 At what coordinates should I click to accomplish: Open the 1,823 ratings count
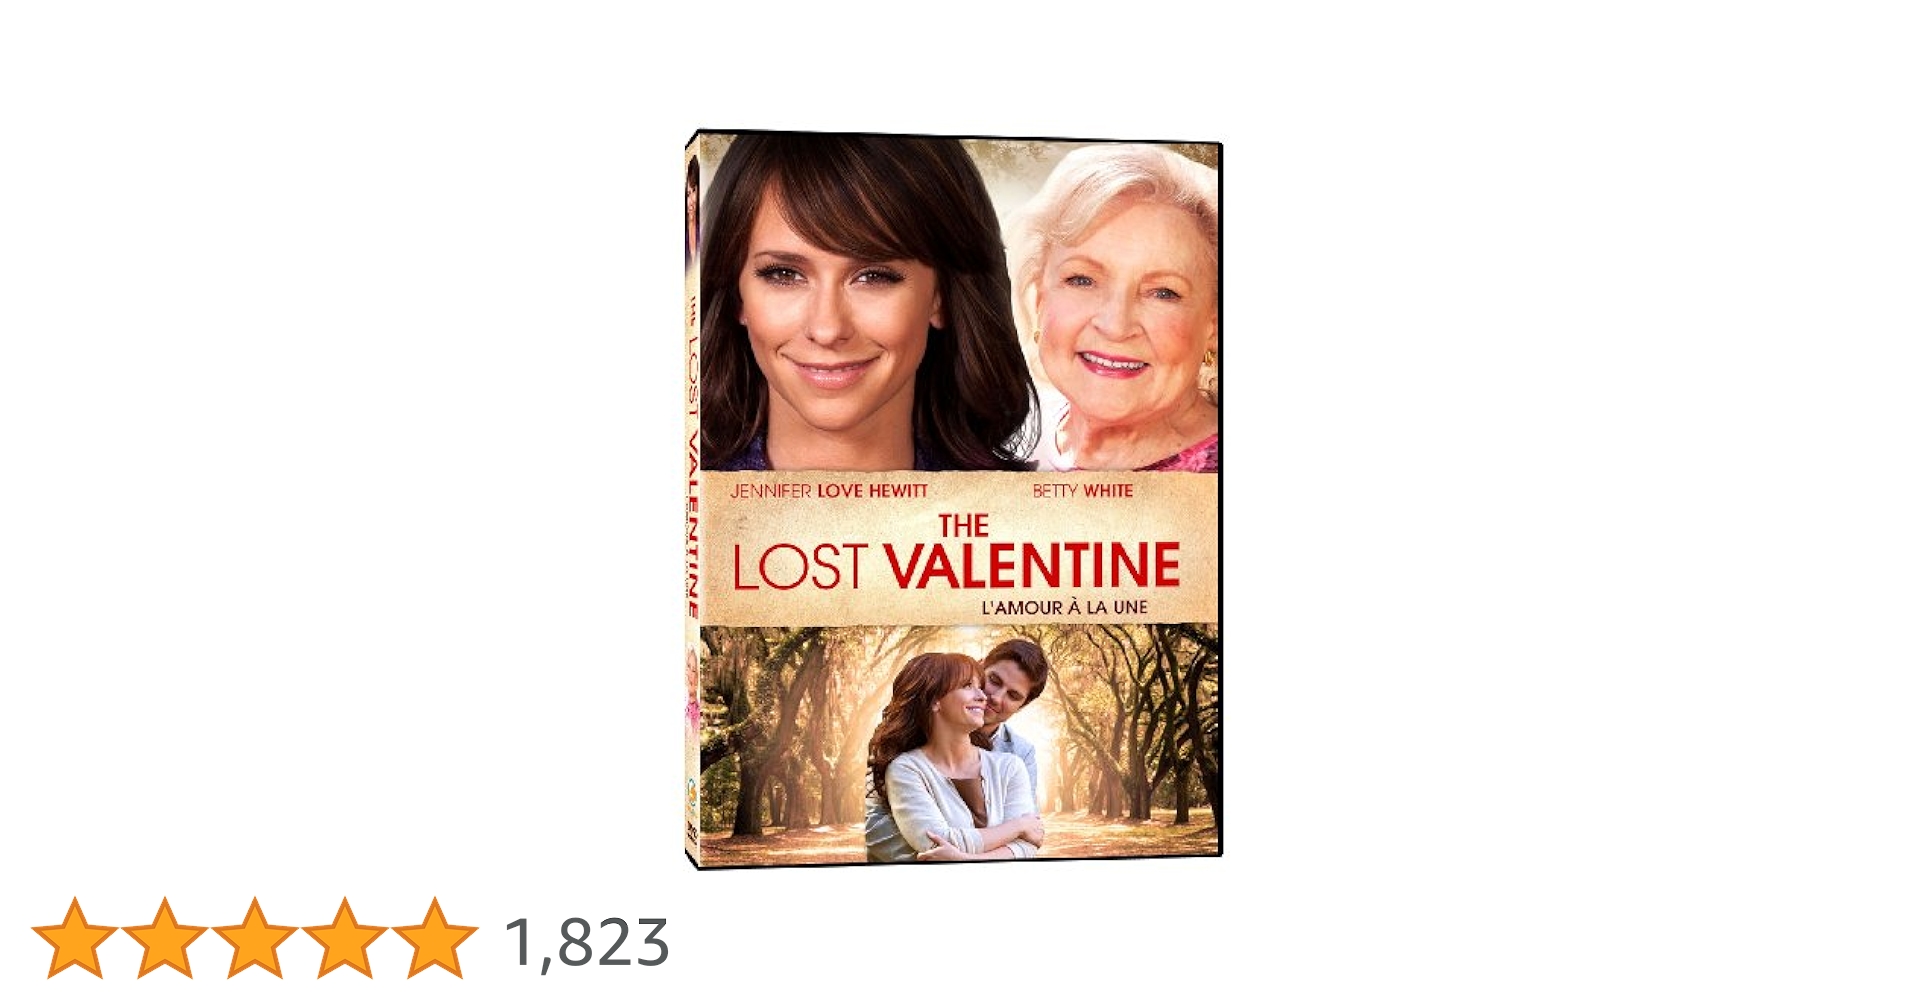pyautogui.click(x=587, y=942)
